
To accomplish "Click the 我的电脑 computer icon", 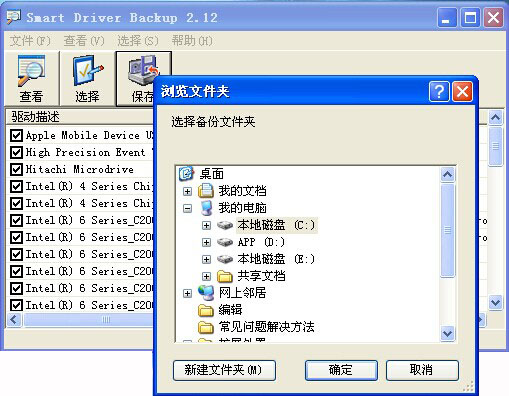I will (x=207, y=208).
